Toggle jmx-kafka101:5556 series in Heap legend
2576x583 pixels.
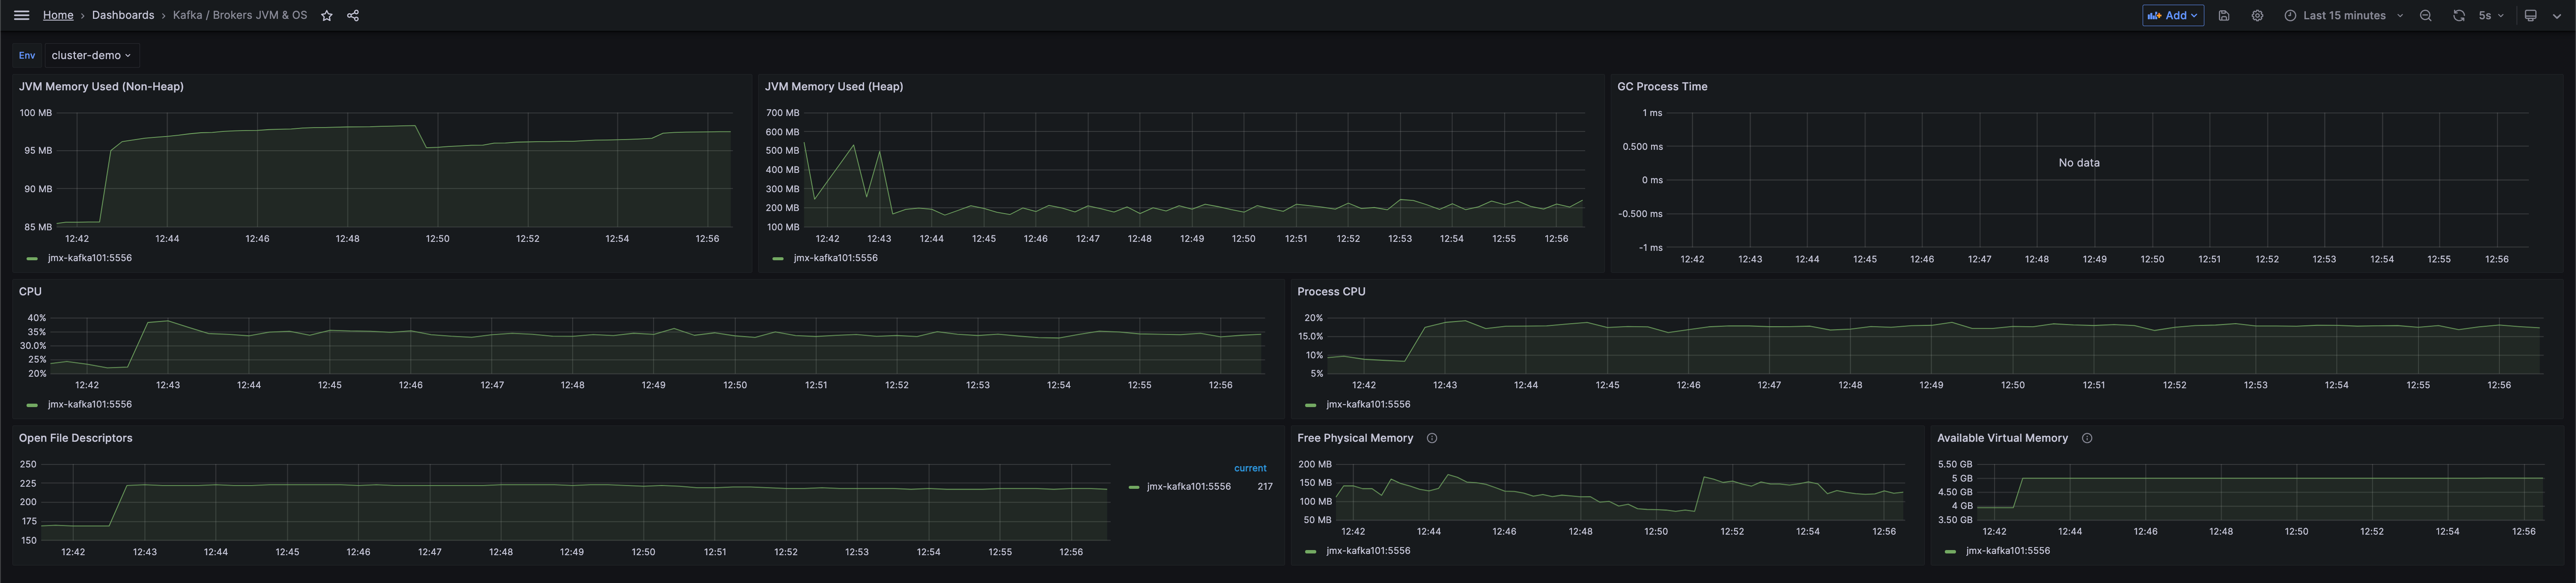point(835,258)
